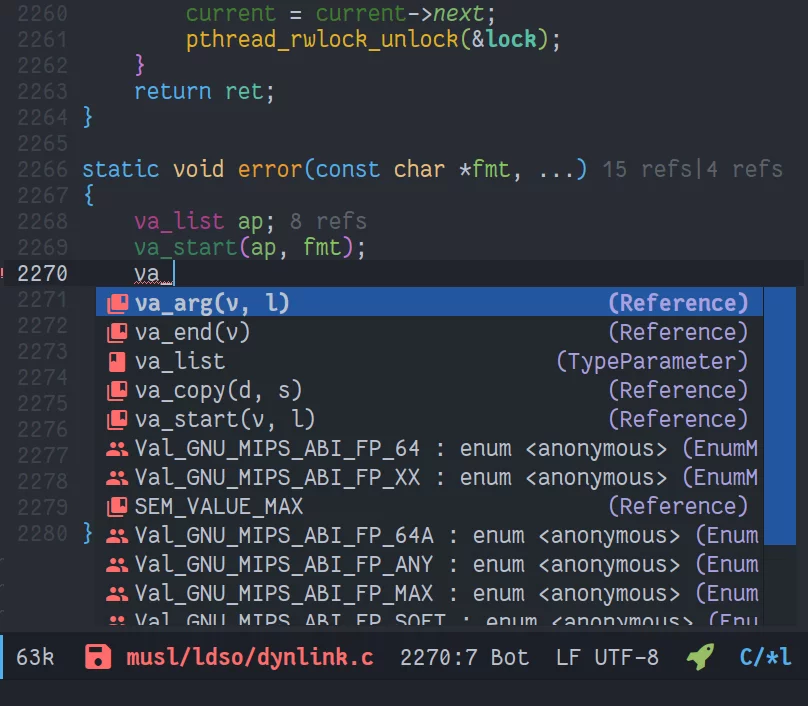This screenshot has height=706, width=808.
Task: Click the rocket icon on the statusline
Action: (698, 658)
